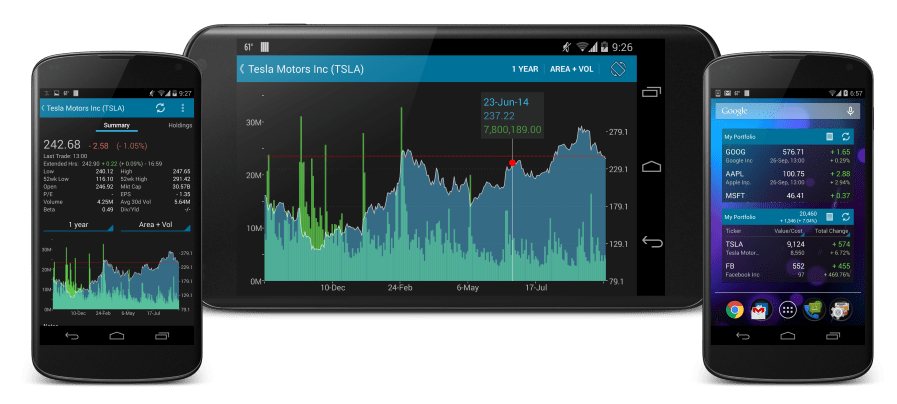Select the 7,800,189.00 volume in tooltip
The image size is (897, 404).
(512, 130)
